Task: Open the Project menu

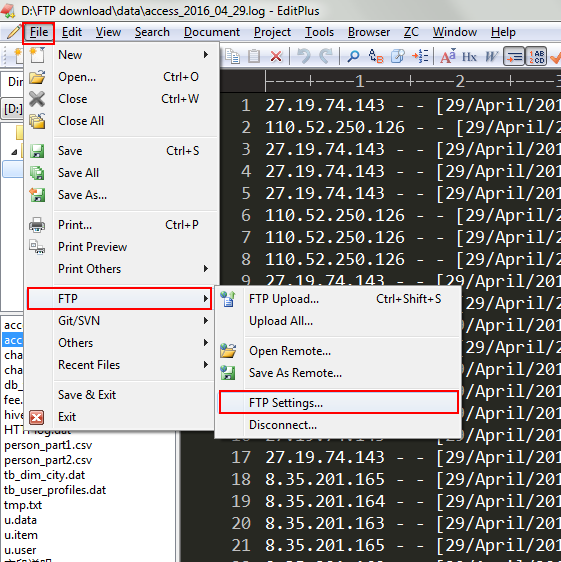Action: [x=272, y=33]
